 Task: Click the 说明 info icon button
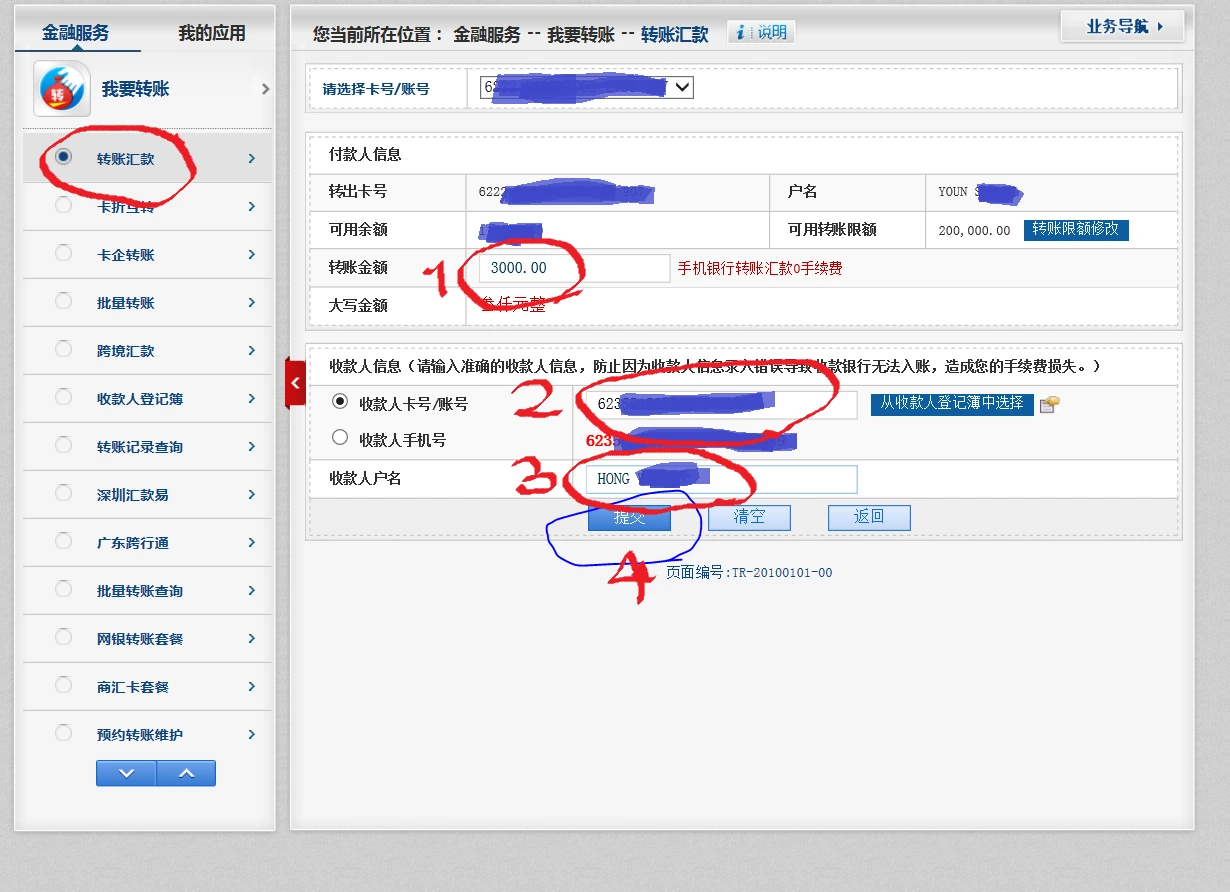[761, 32]
